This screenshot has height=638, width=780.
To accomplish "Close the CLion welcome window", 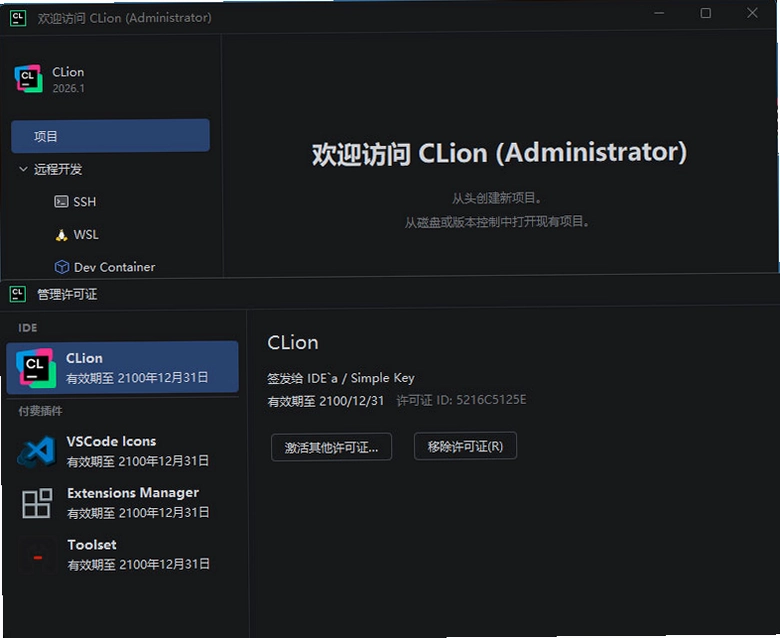I will click(x=752, y=13).
